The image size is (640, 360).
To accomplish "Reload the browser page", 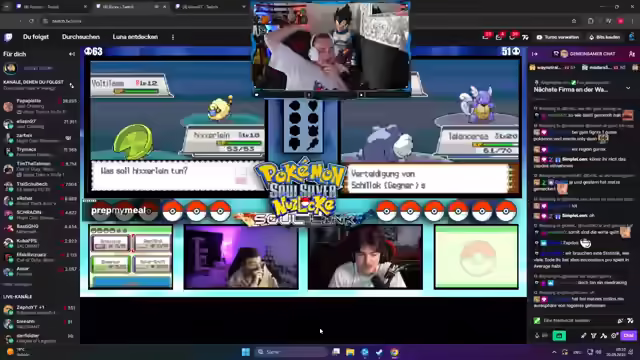I will 31,21.
